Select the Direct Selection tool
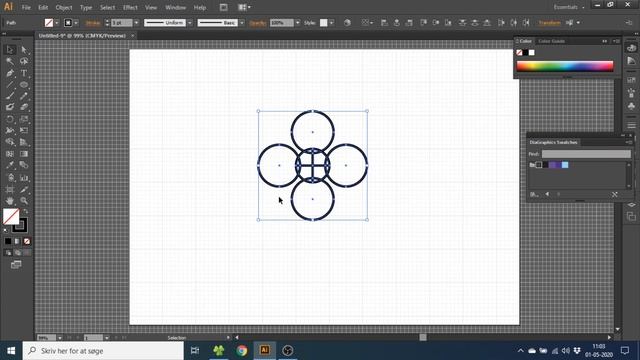Viewport: 640px width, 360px height. tap(24, 50)
